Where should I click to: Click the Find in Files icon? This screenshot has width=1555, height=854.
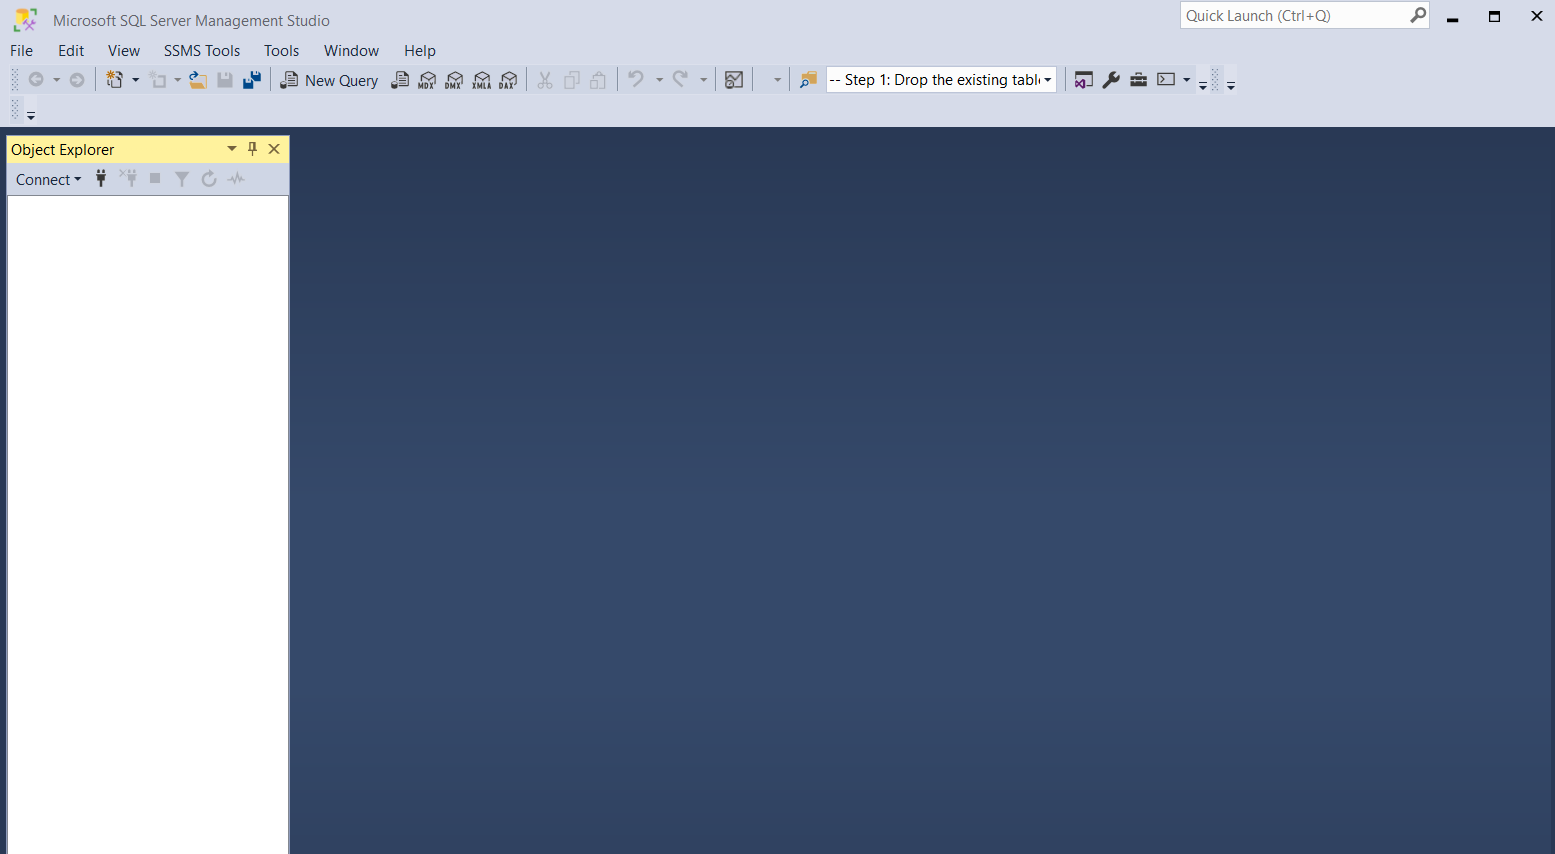click(808, 80)
